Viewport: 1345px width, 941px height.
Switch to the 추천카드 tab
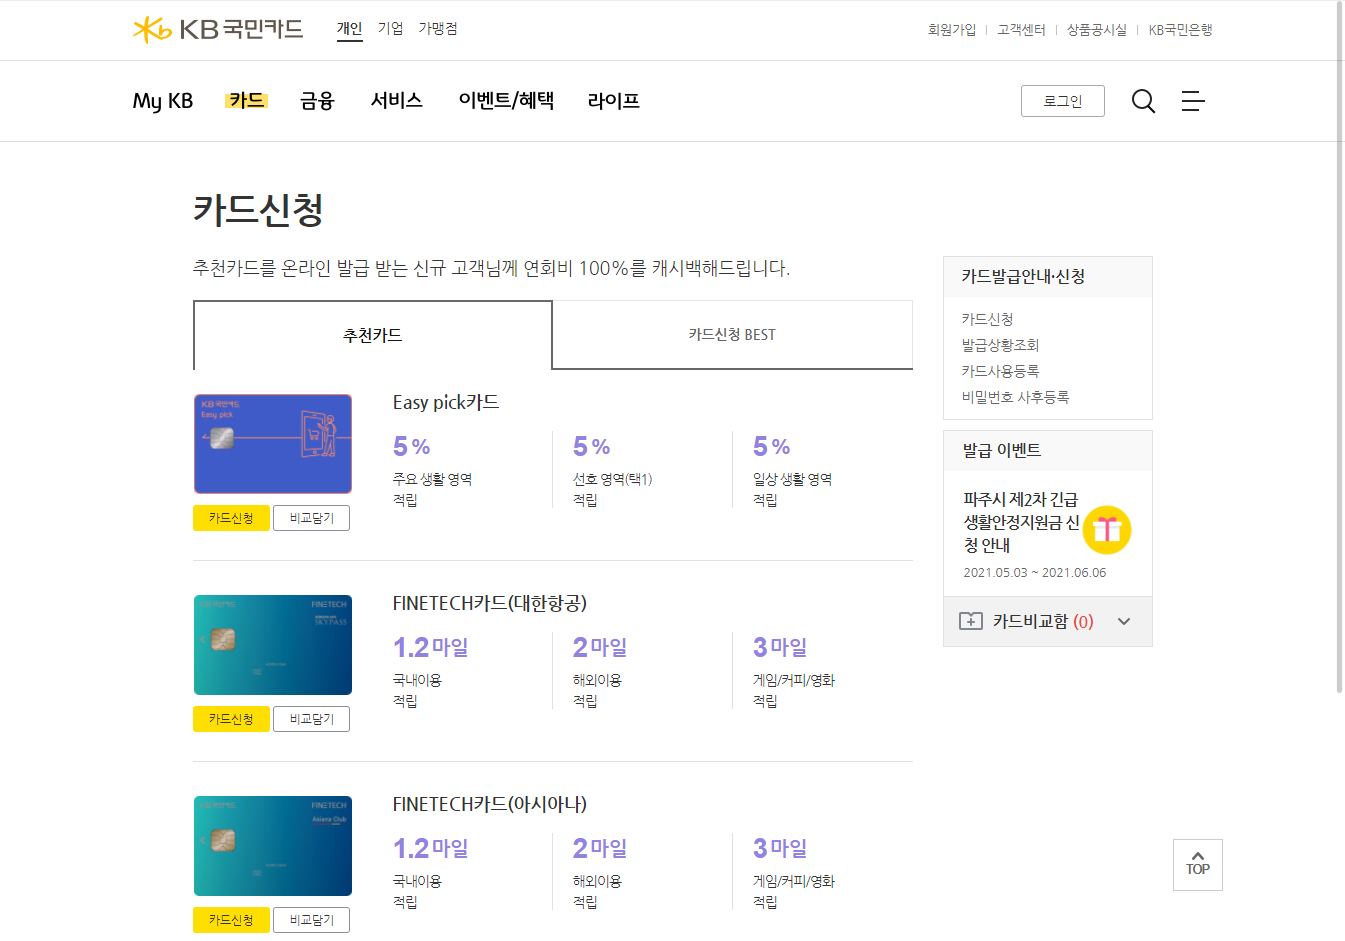click(x=373, y=335)
